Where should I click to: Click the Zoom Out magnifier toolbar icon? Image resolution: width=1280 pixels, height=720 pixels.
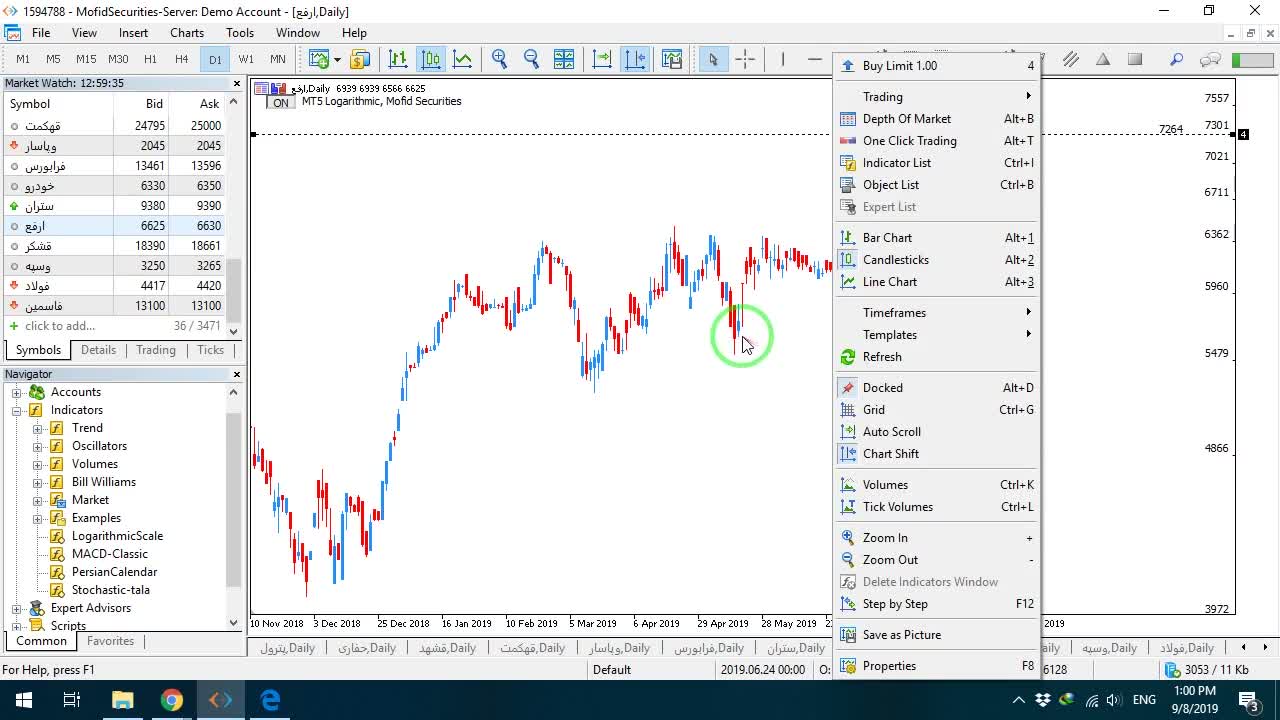click(531, 59)
